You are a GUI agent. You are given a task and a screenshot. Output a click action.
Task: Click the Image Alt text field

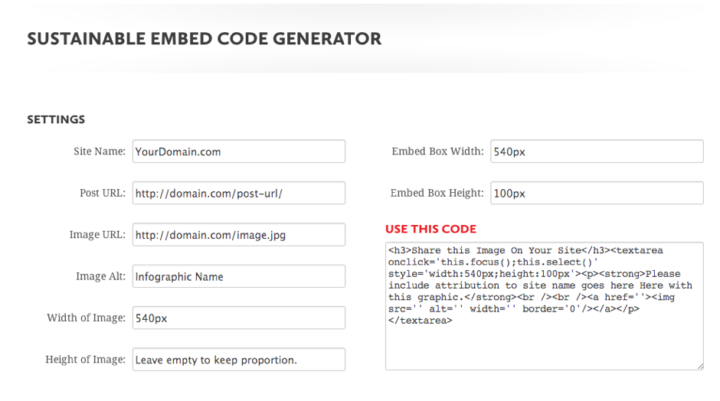[239, 276]
